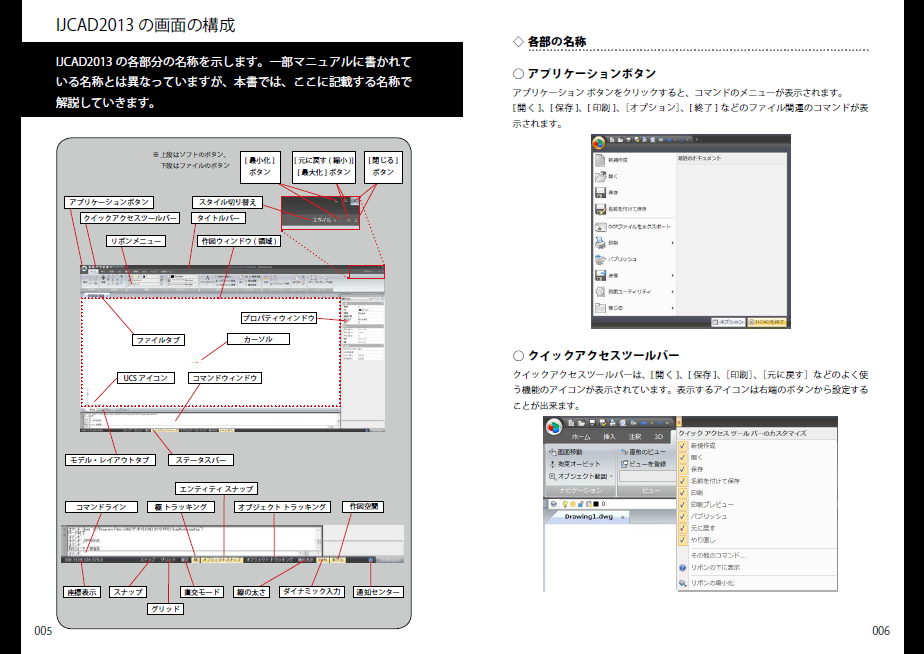Image resolution: width=924 pixels, height=654 pixels.
Task: Open the view name combo box in ビュー panel
Action: tap(647, 477)
